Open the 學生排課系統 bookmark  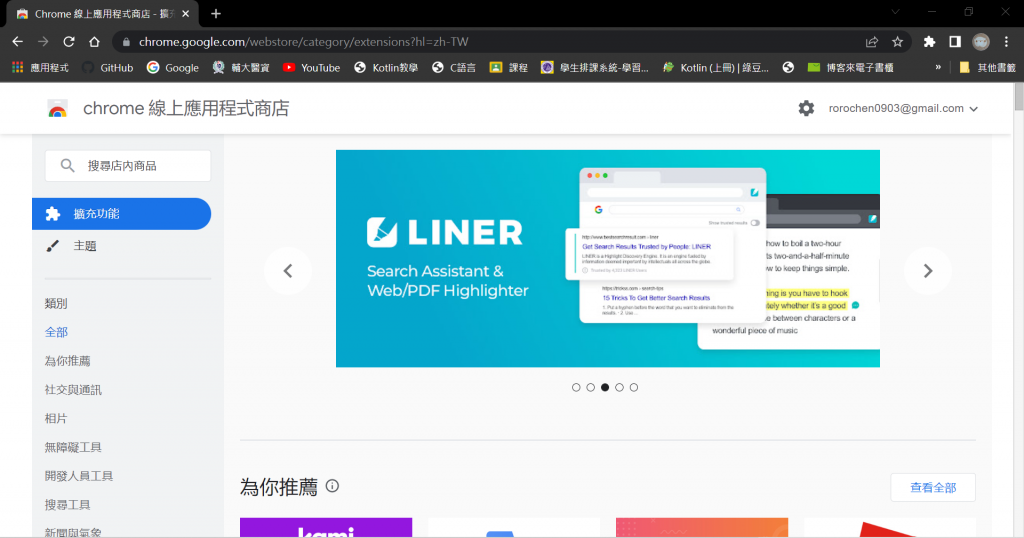click(x=595, y=67)
